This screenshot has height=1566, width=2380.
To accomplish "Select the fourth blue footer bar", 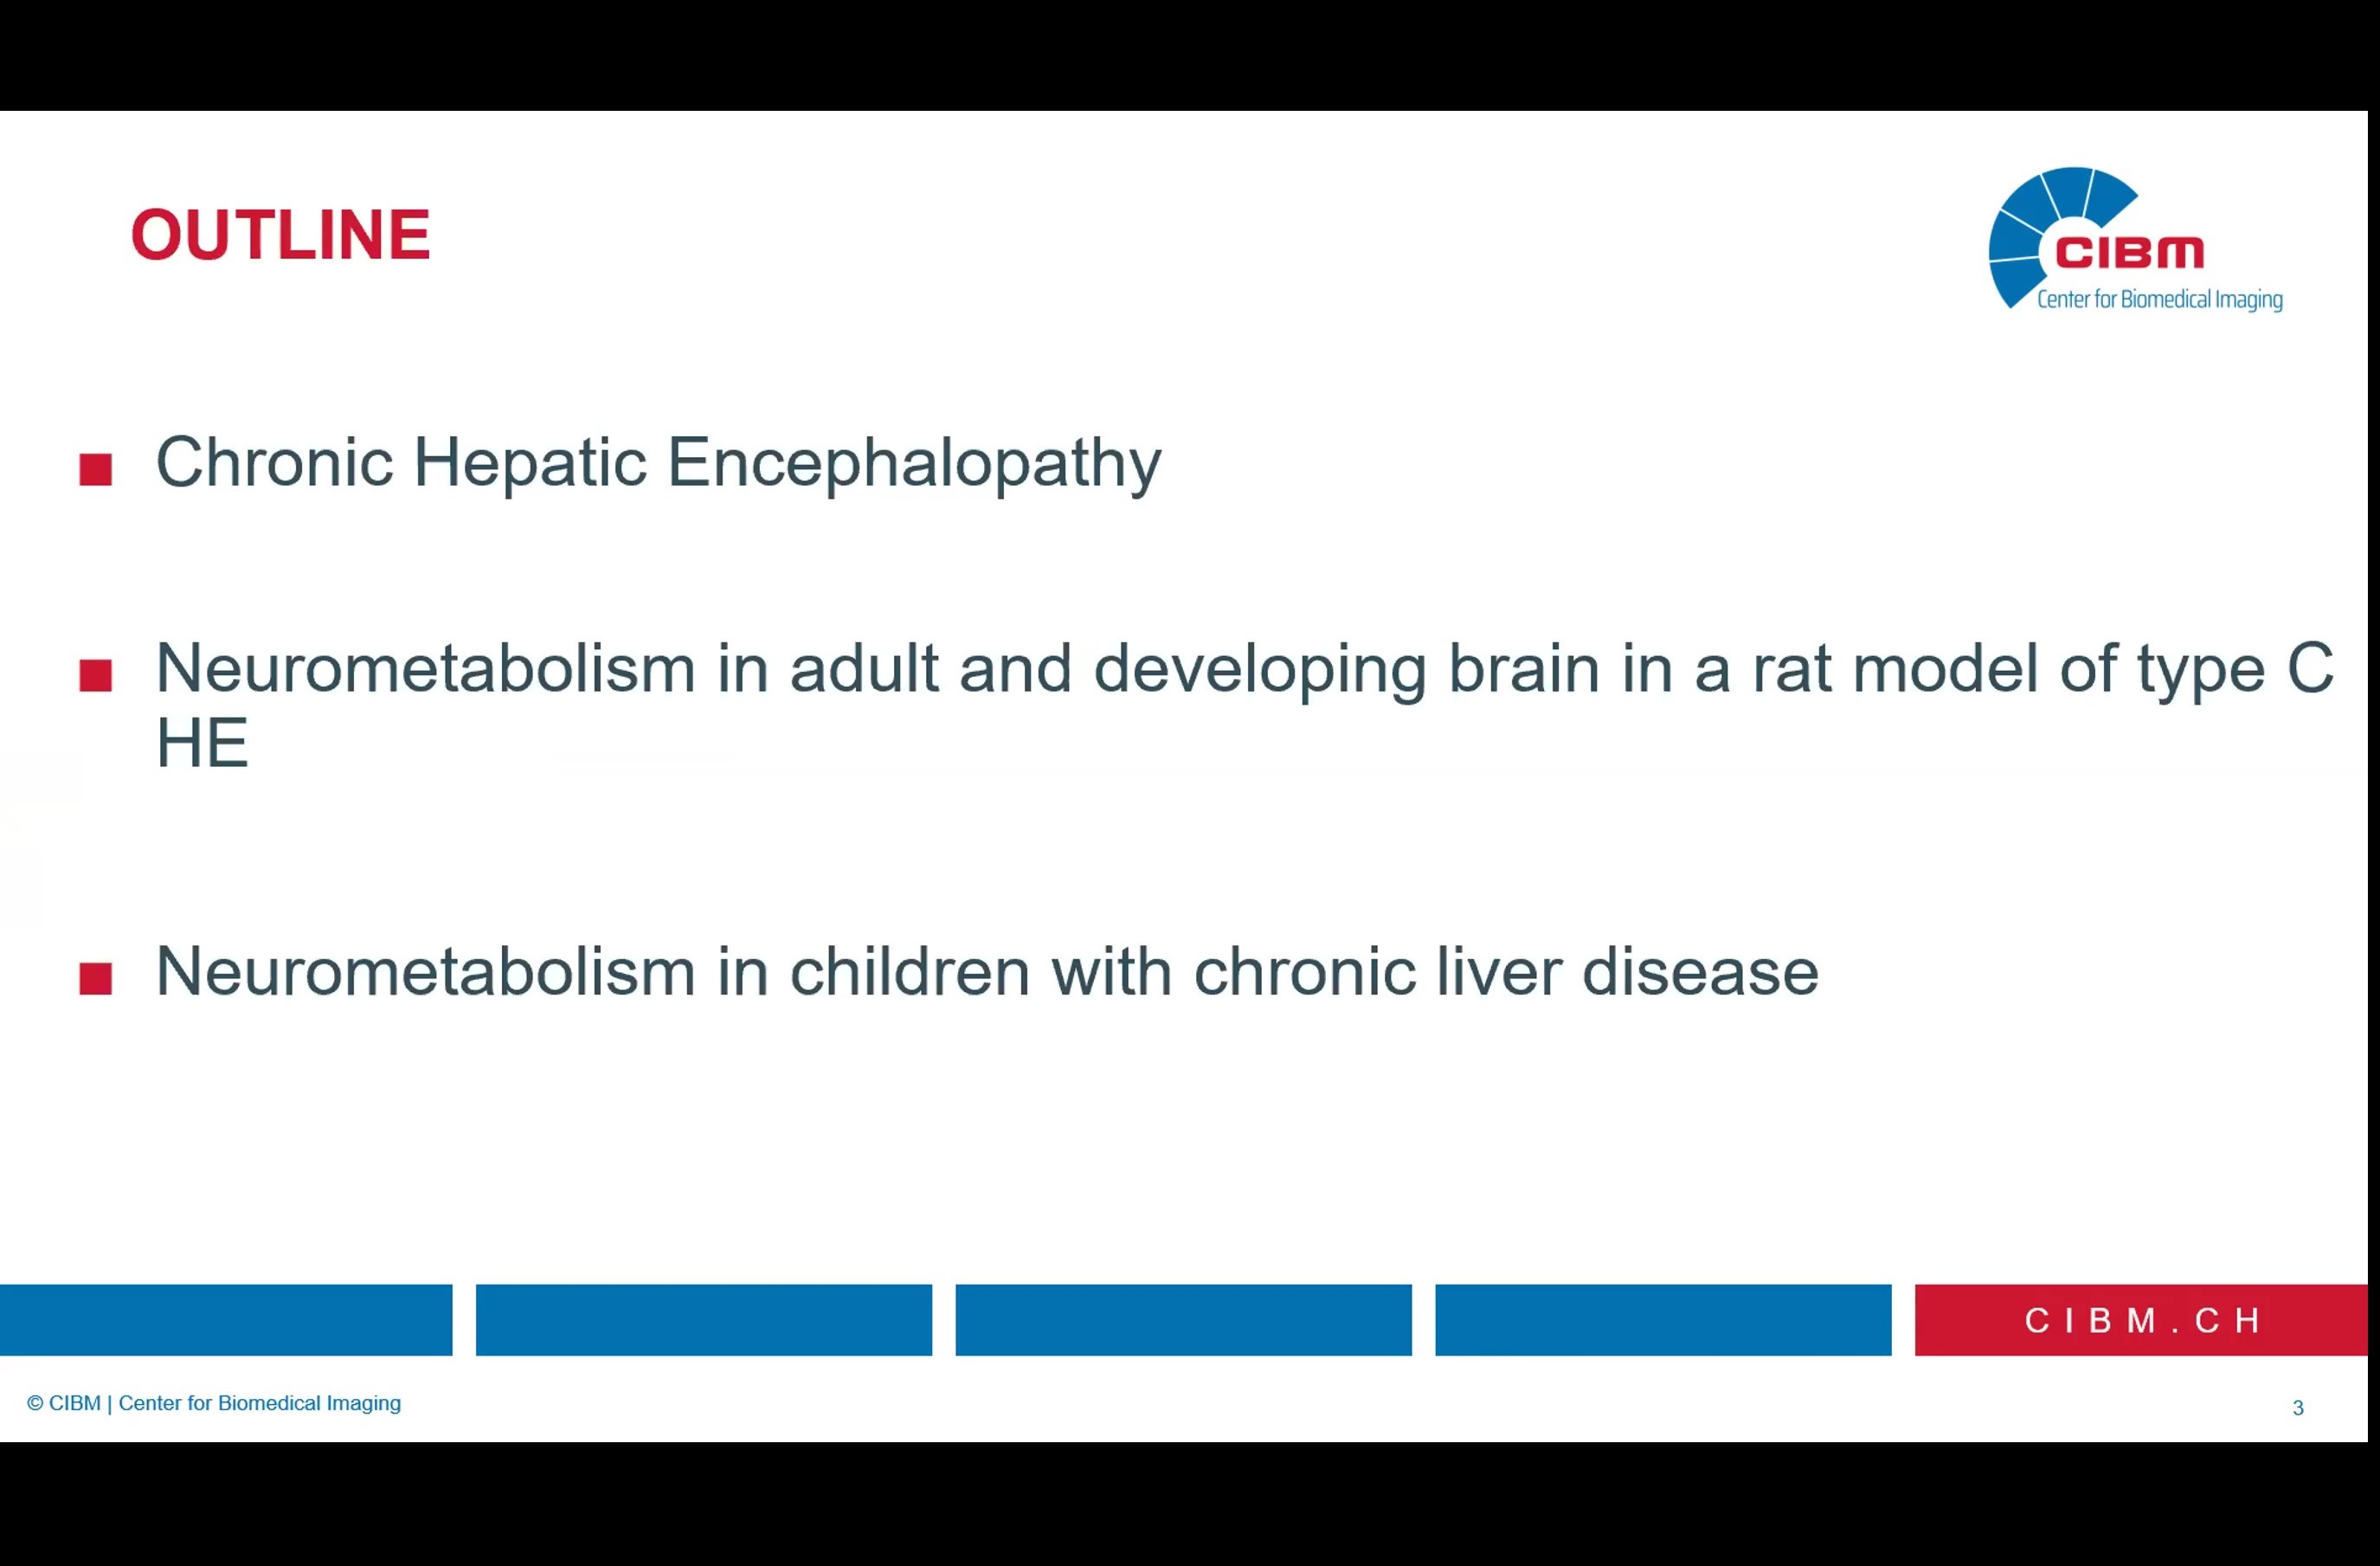I will [x=1662, y=1319].
